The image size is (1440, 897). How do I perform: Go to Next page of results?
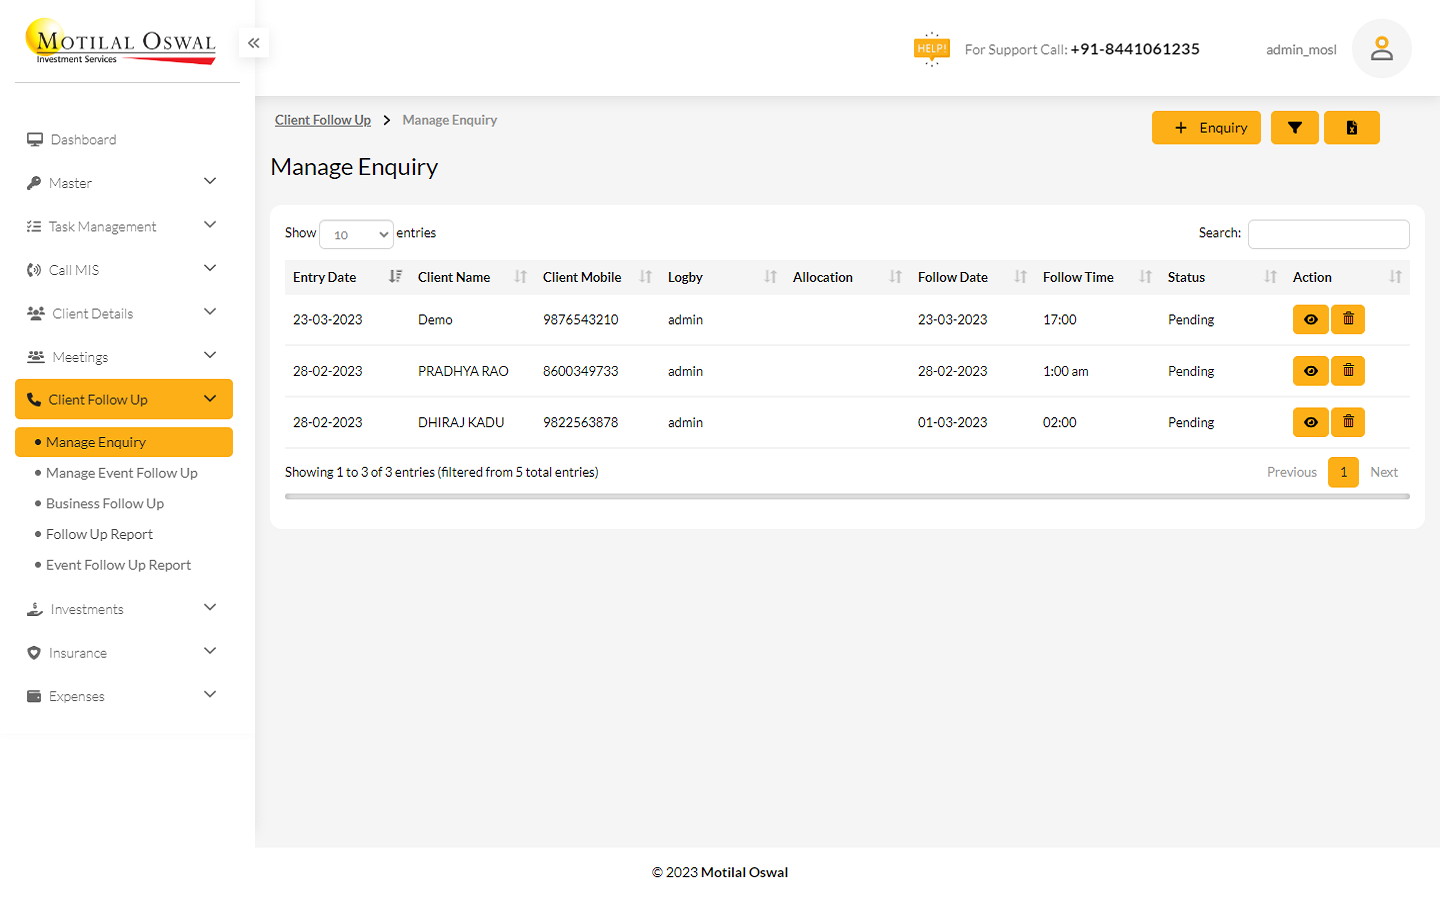(x=1384, y=472)
